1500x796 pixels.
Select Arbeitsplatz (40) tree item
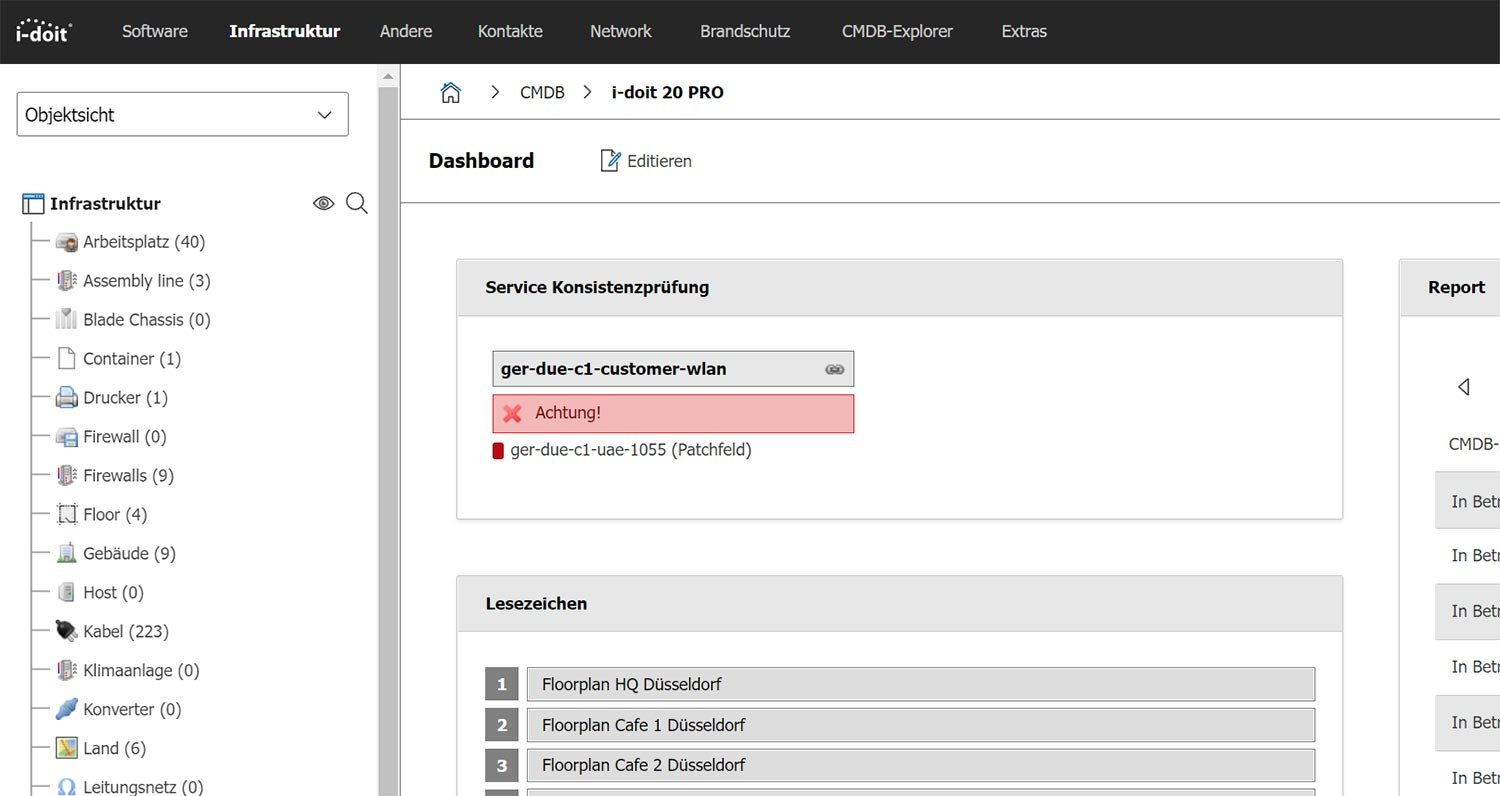tap(144, 242)
